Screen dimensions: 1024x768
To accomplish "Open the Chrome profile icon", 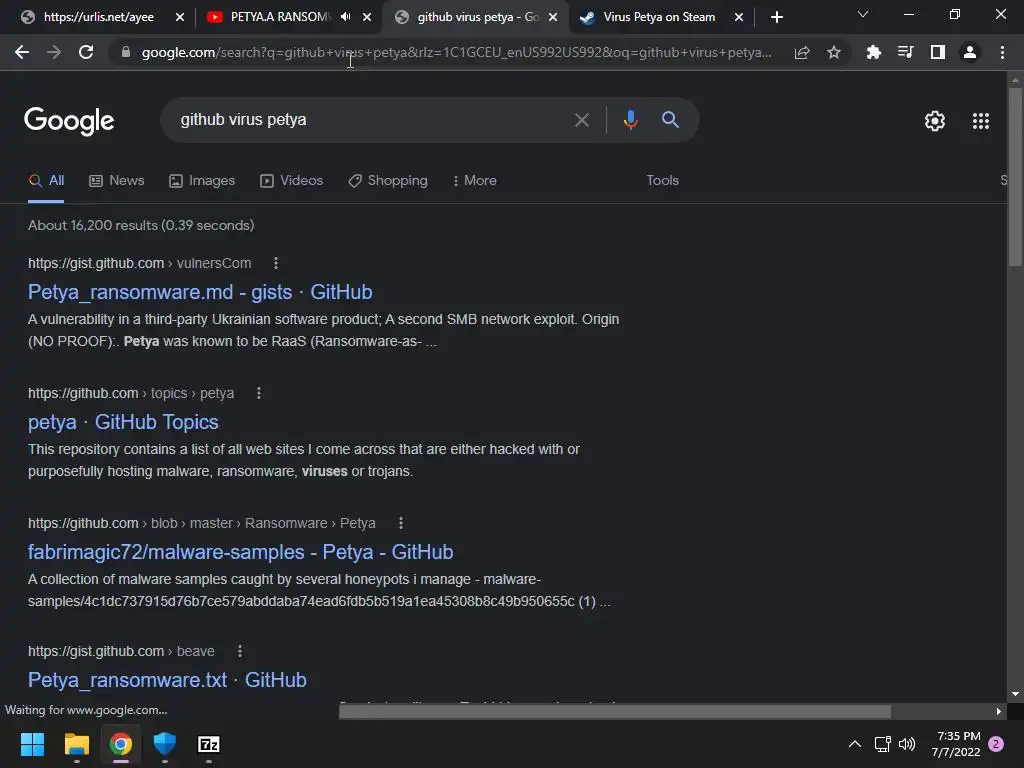I will 970,52.
